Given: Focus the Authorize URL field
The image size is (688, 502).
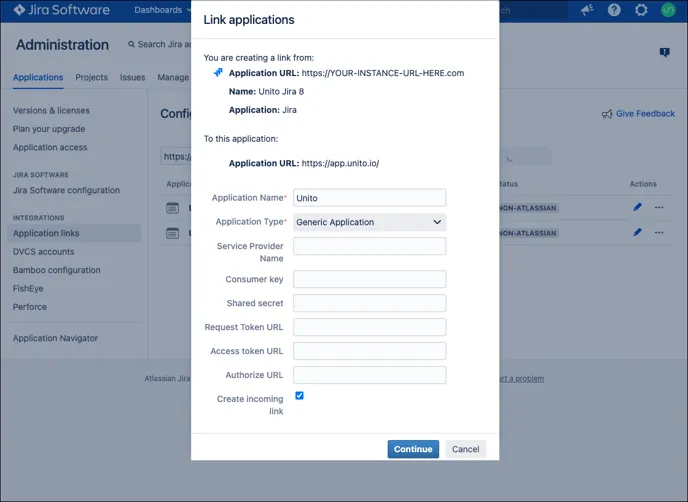Looking at the screenshot, I should tap(369, 375).
